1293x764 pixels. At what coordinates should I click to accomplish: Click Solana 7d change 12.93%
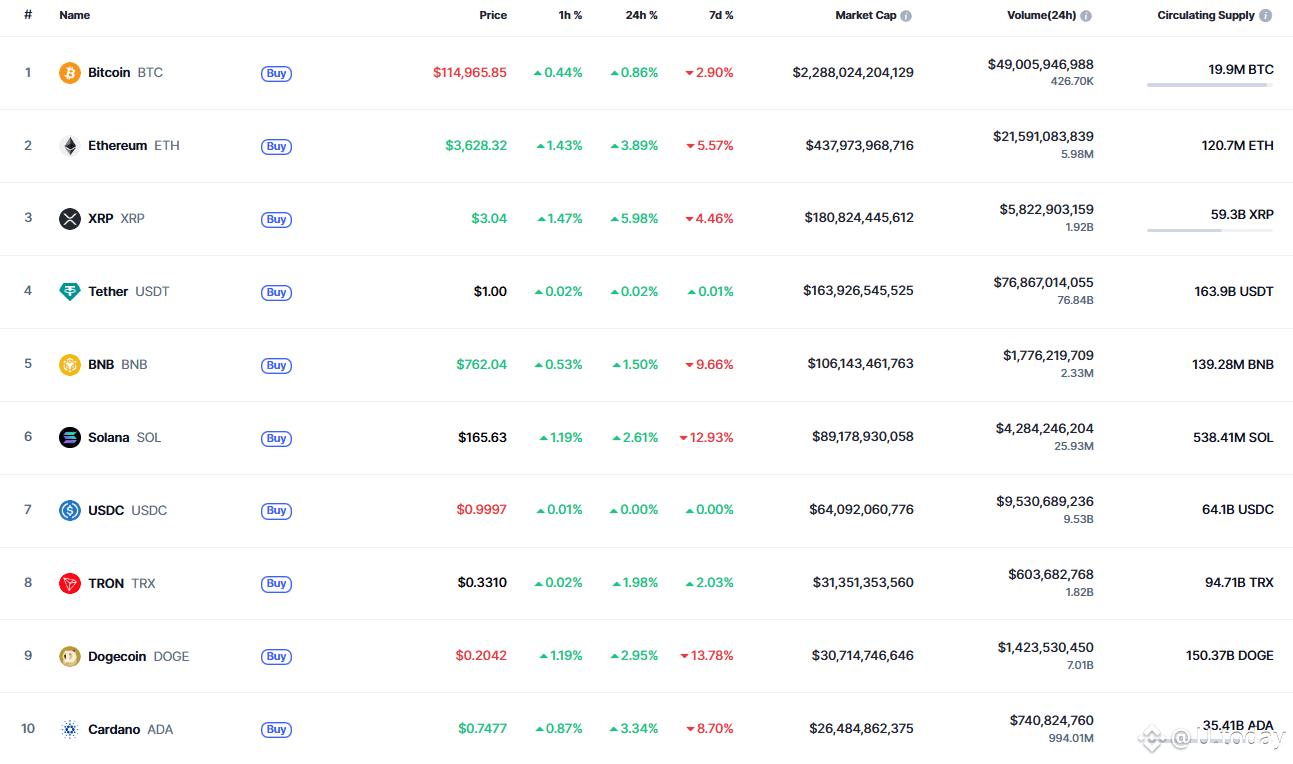coord(706,438)
